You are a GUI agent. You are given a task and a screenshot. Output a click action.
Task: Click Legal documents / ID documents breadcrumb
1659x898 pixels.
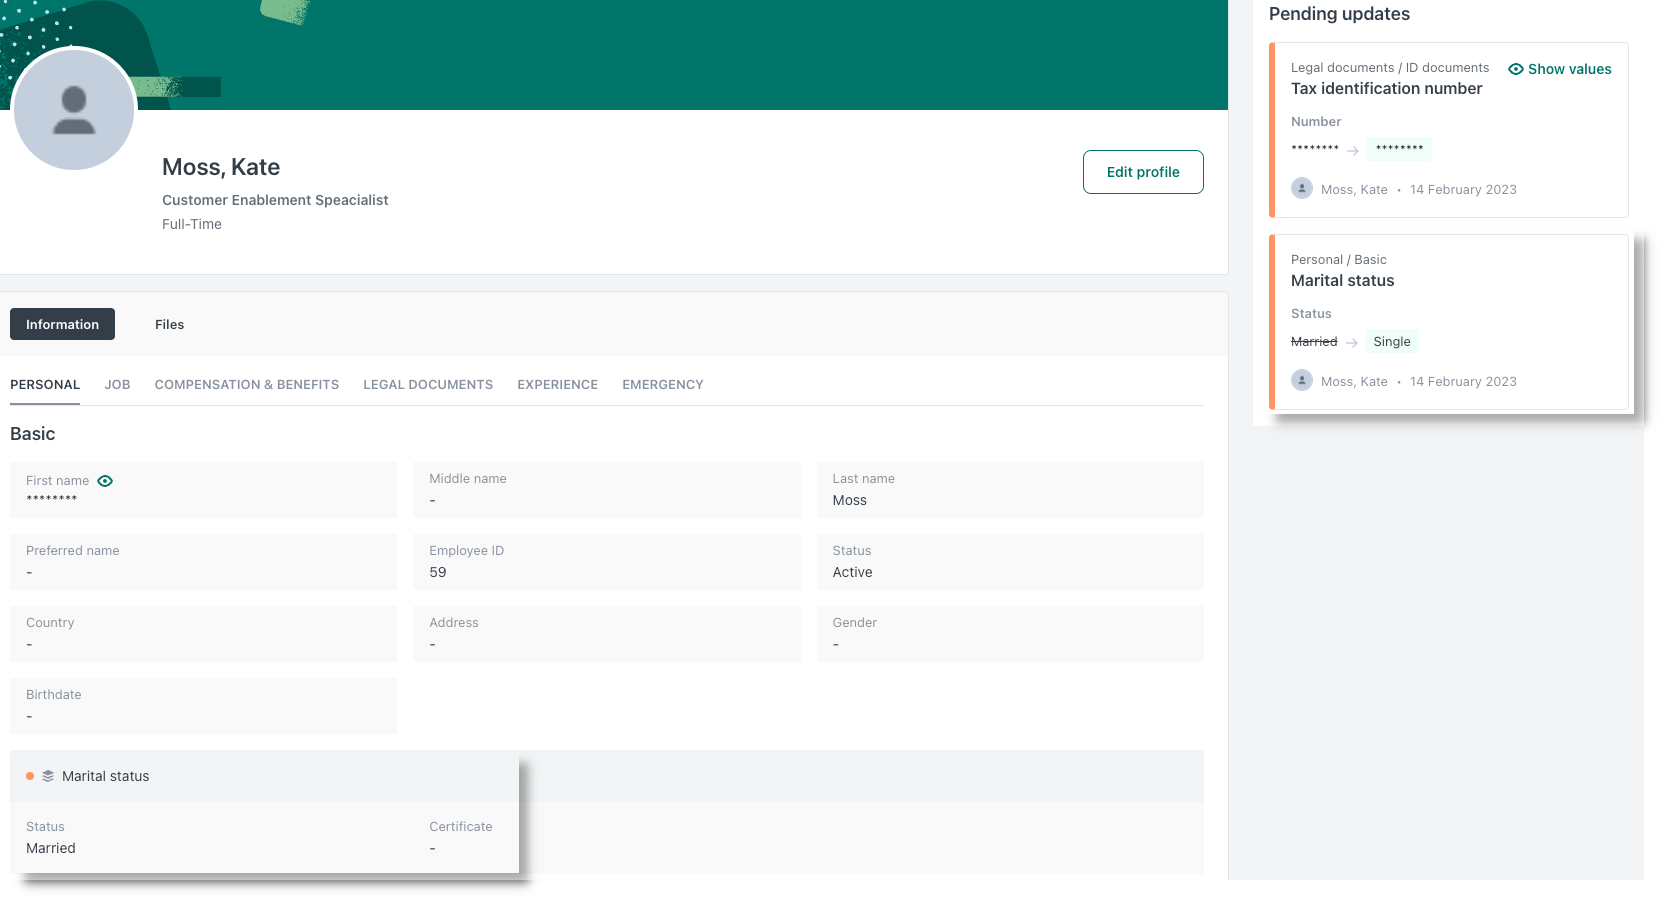1390,68
